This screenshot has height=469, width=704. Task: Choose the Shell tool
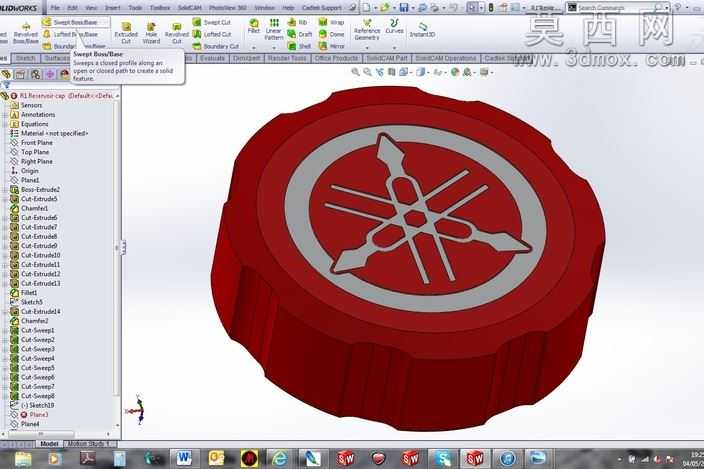(299, 46)
